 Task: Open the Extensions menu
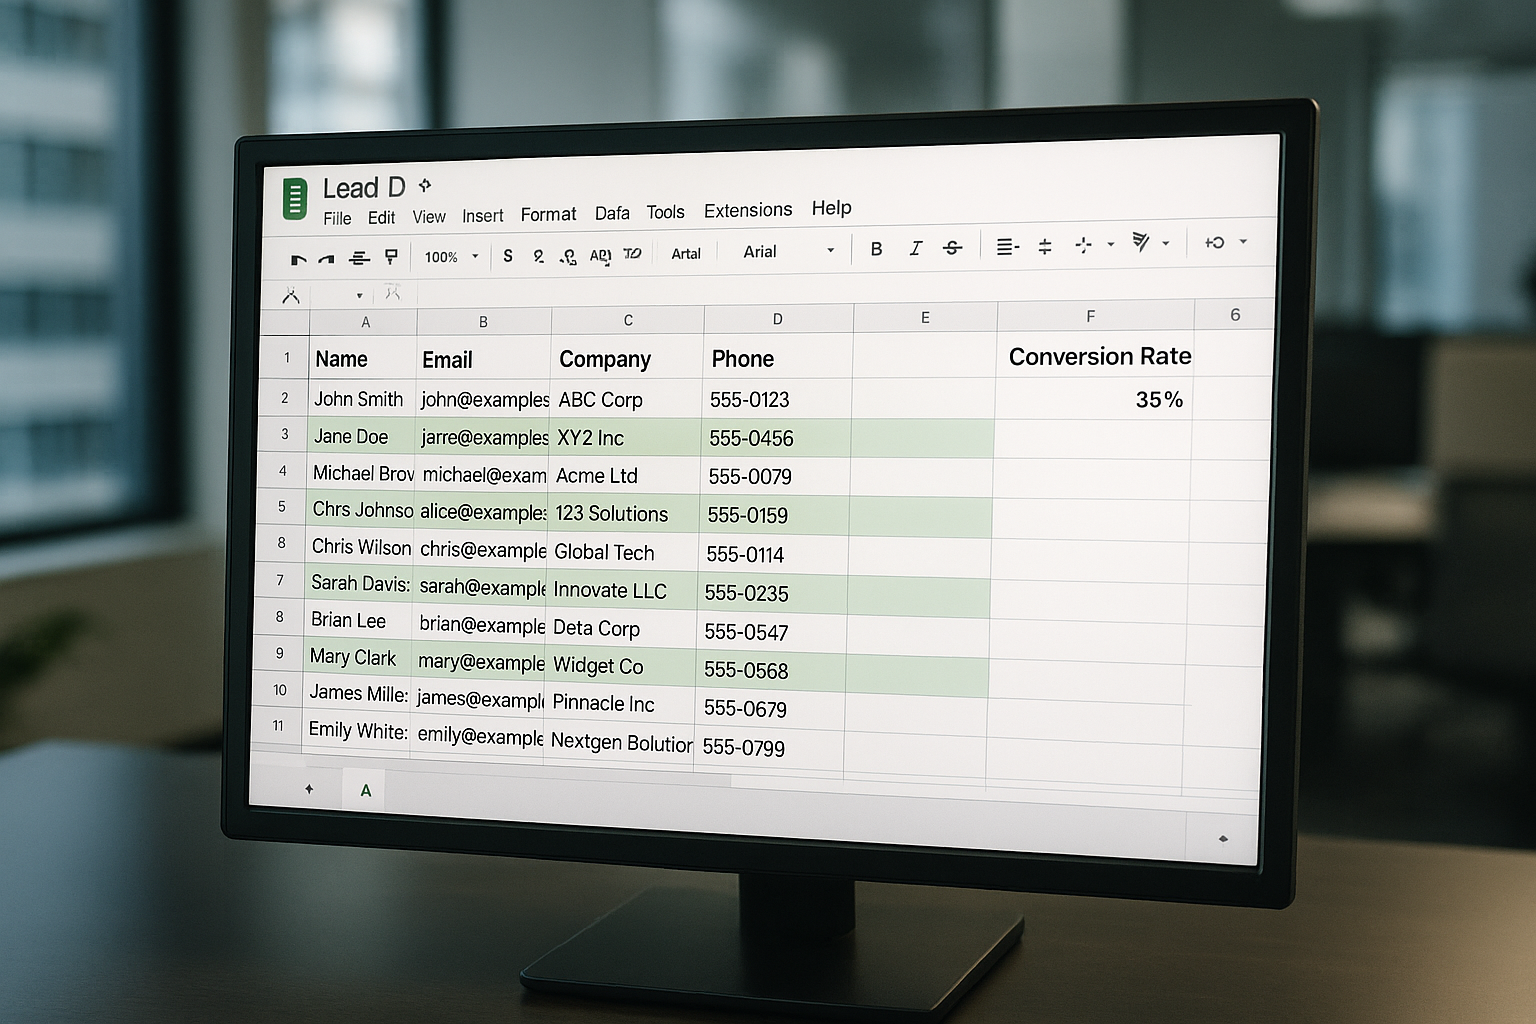click(x=748, y=210)
